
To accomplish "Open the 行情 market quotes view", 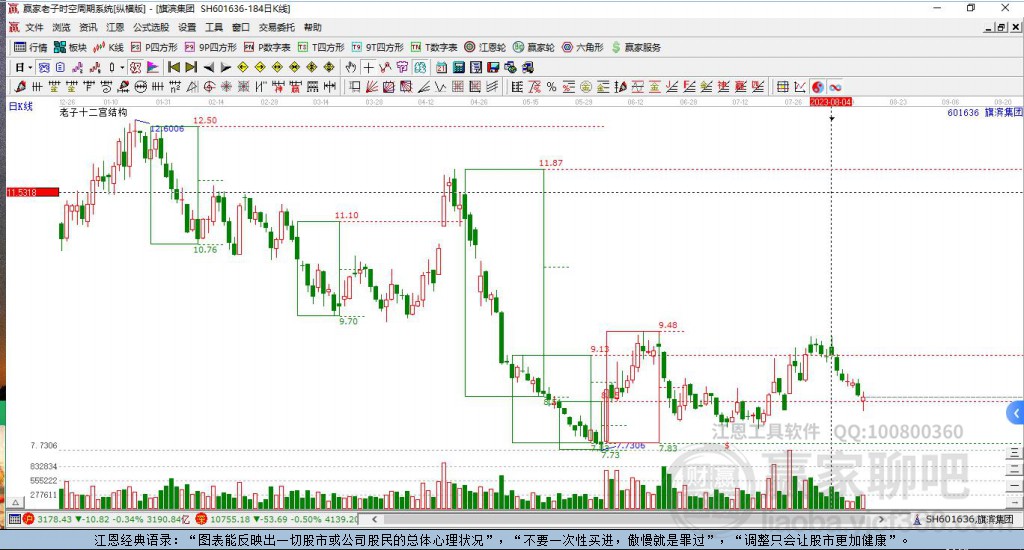I will point(31,47).
